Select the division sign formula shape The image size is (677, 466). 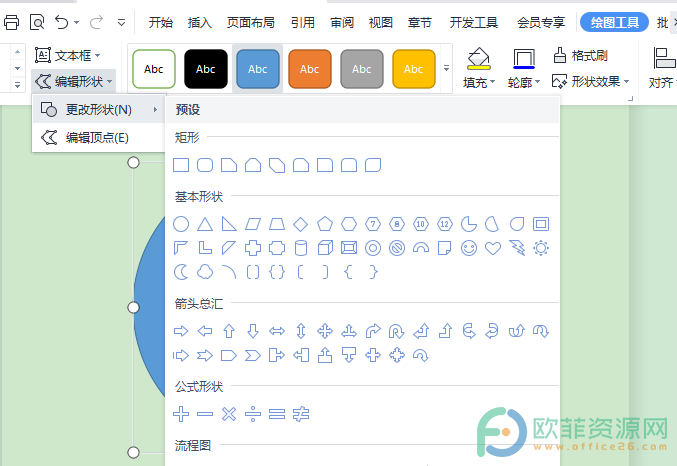click(253, 414)
